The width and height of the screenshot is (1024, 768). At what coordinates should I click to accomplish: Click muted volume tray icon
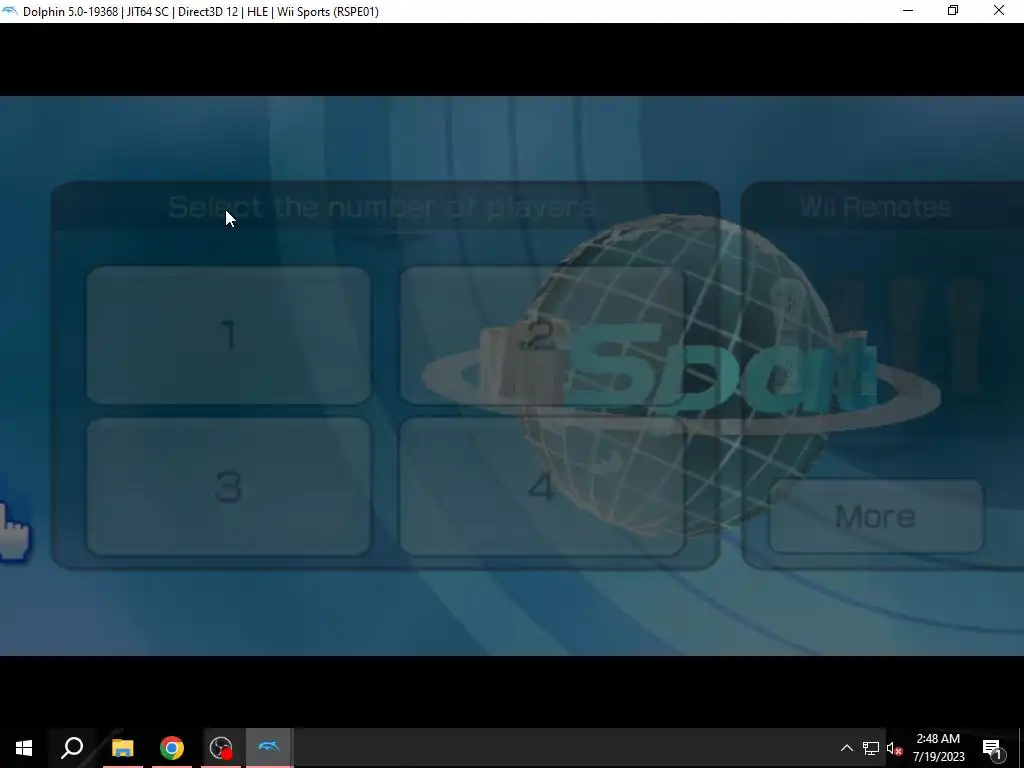point(894,748)
